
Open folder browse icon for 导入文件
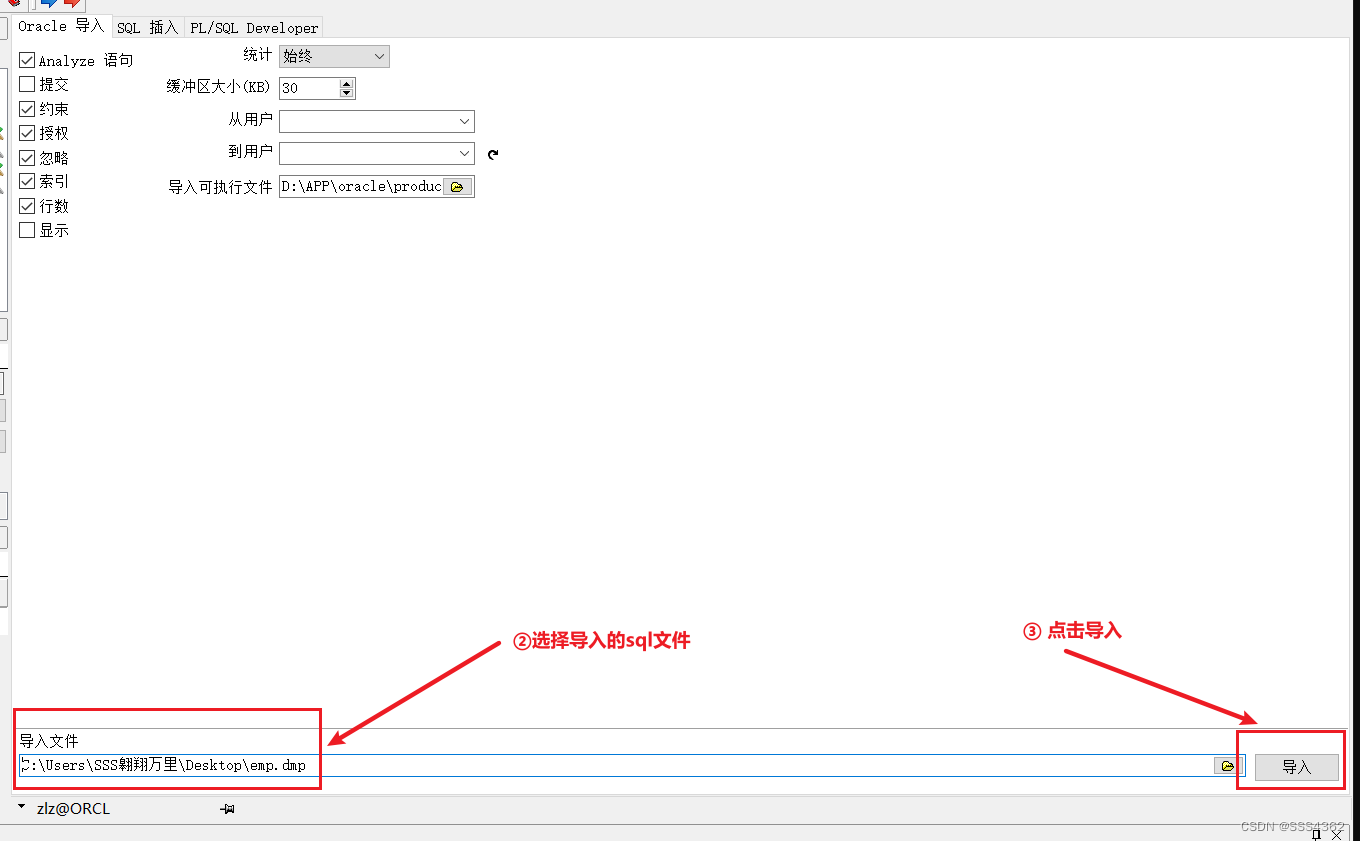point(1228,766)
